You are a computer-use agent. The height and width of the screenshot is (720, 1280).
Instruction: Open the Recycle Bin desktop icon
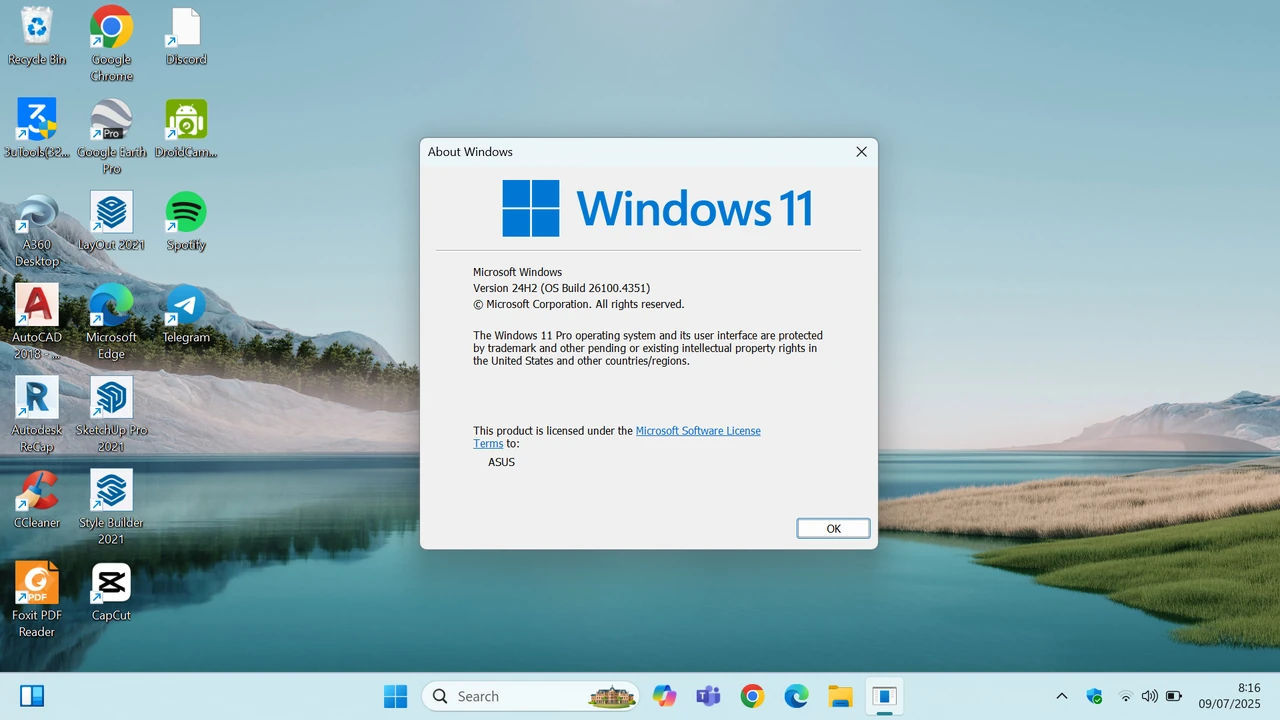tap(37, 36)
